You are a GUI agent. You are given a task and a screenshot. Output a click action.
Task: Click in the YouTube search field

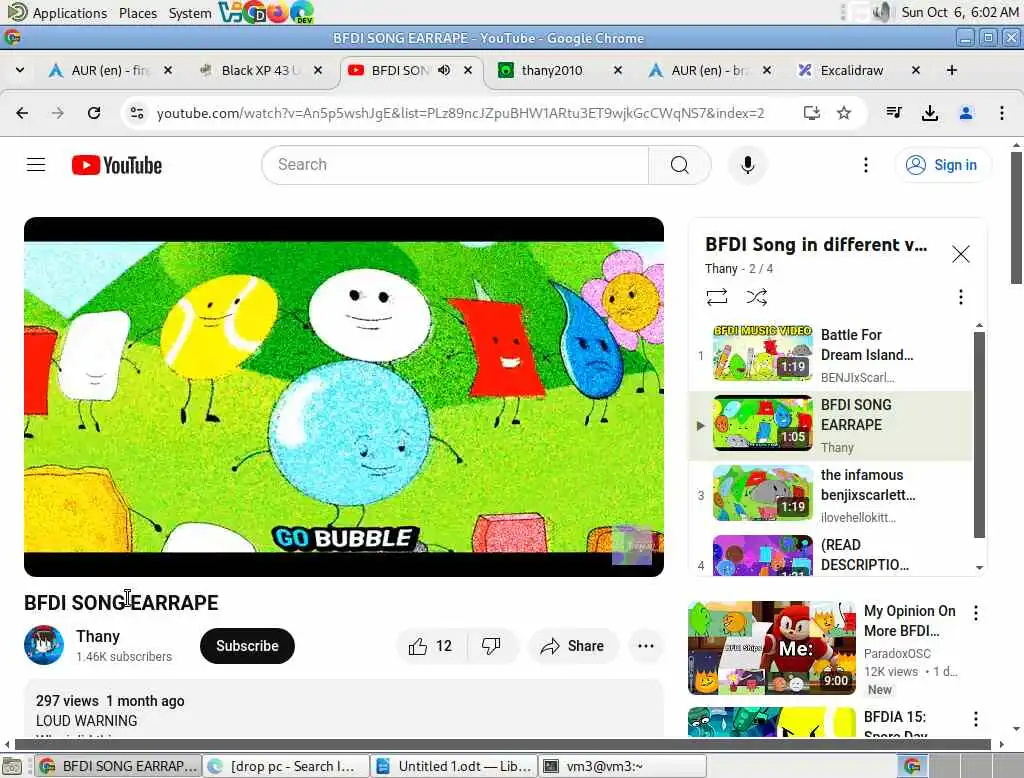pos(455,165)
